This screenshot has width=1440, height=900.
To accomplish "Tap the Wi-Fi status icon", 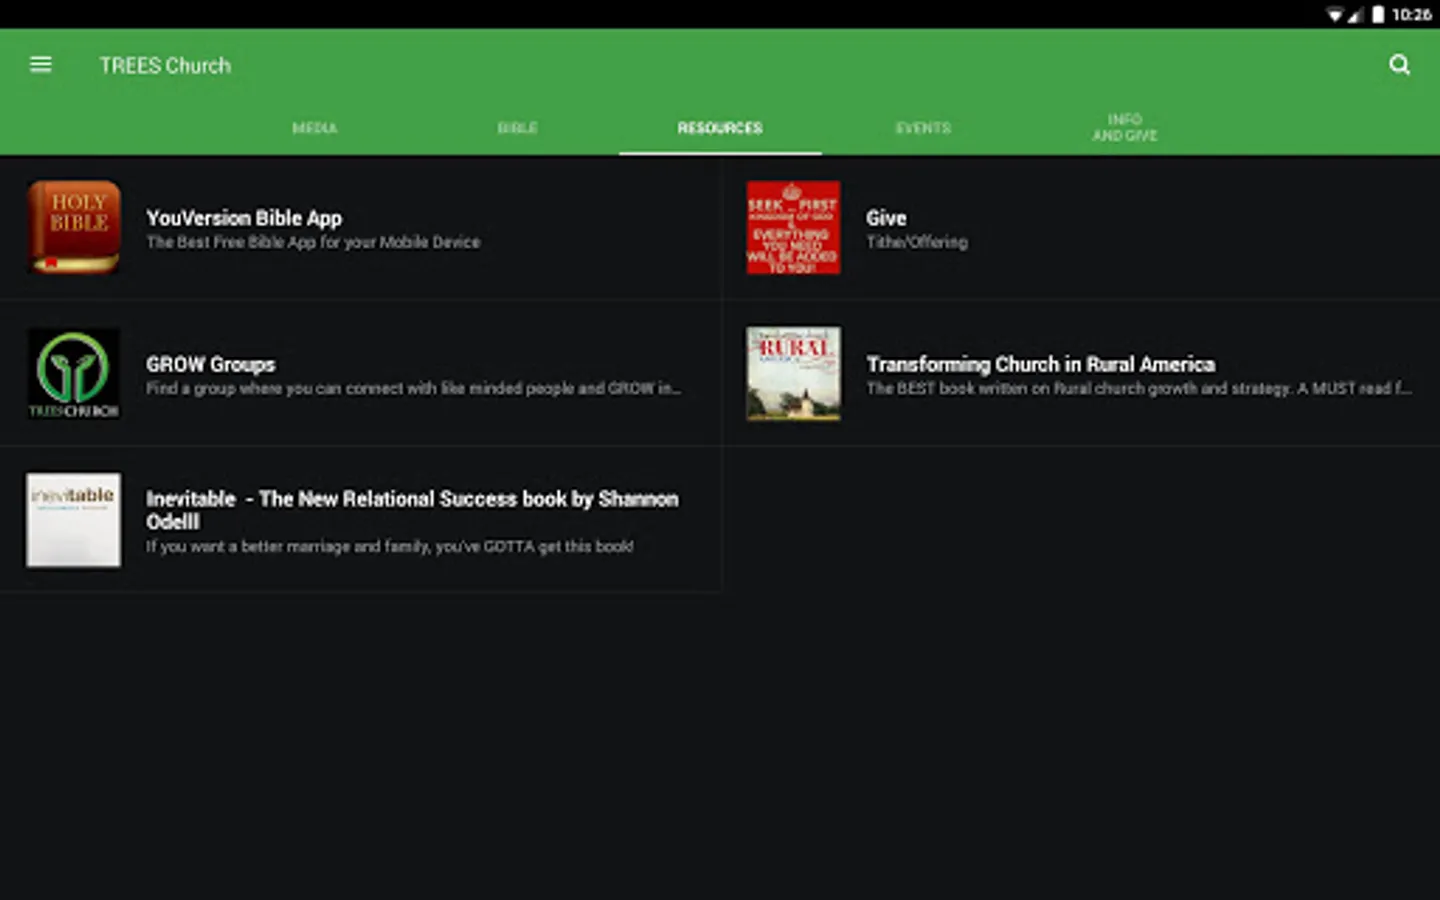I will [1335, 14].
